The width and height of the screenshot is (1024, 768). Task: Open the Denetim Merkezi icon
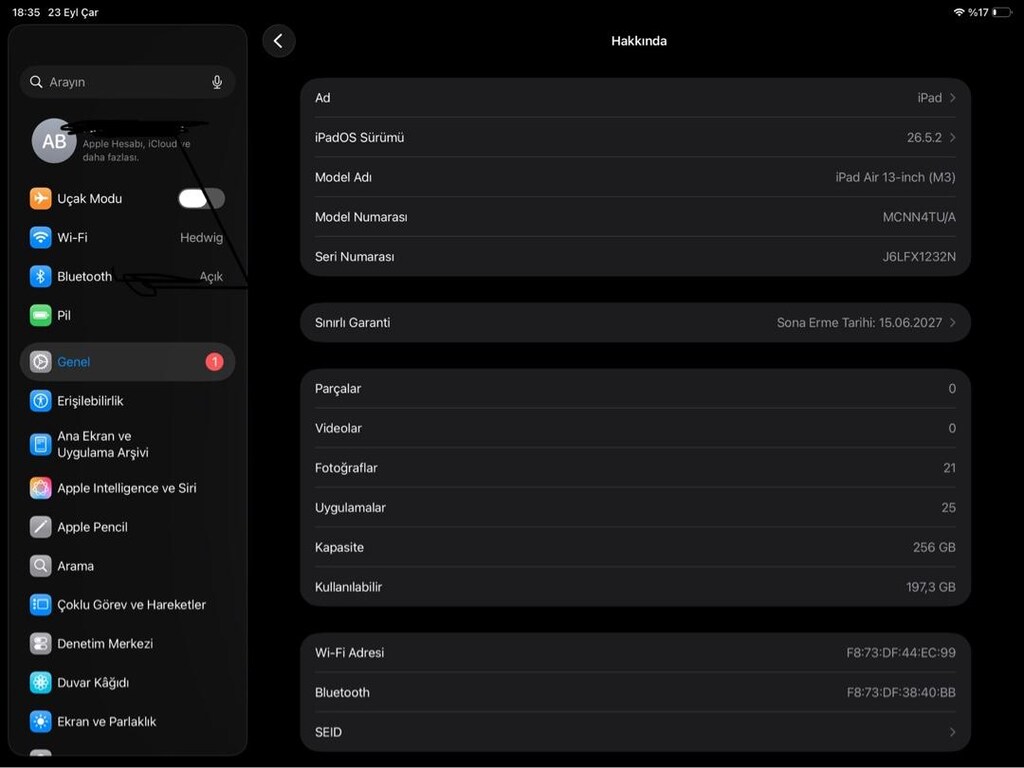point(40,644)
